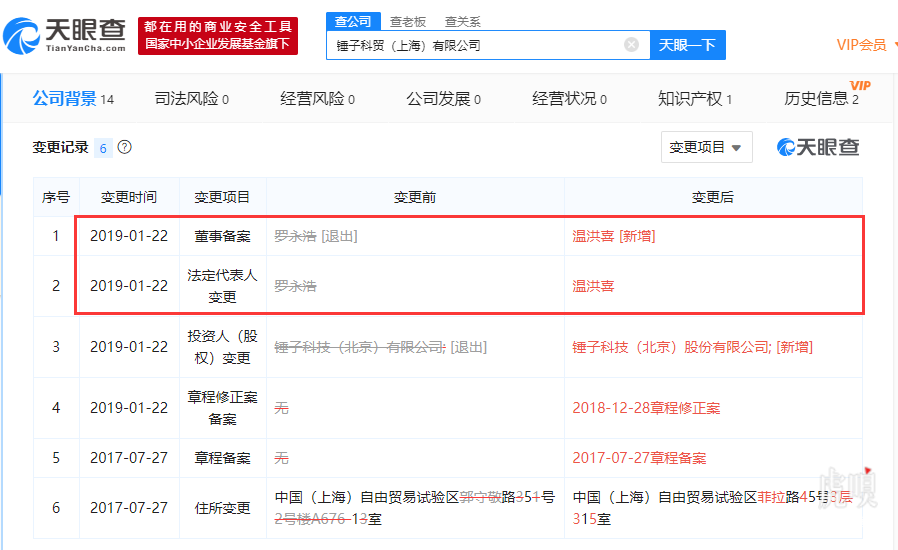Select the 公司发展 section tab

tap(443, 99)
